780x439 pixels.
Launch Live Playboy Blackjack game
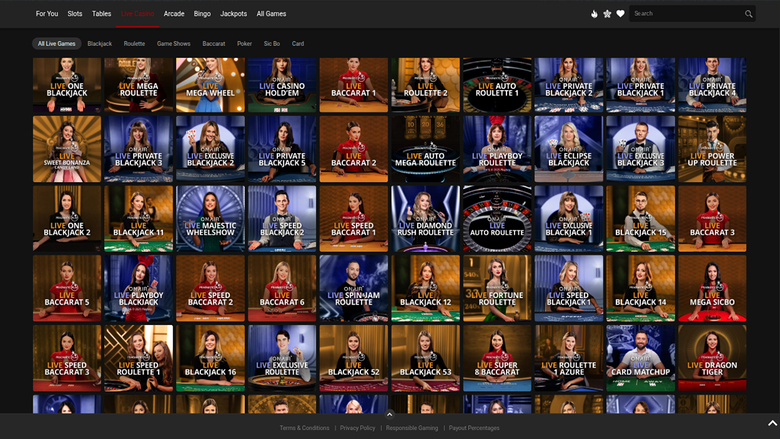click(139, 288)
